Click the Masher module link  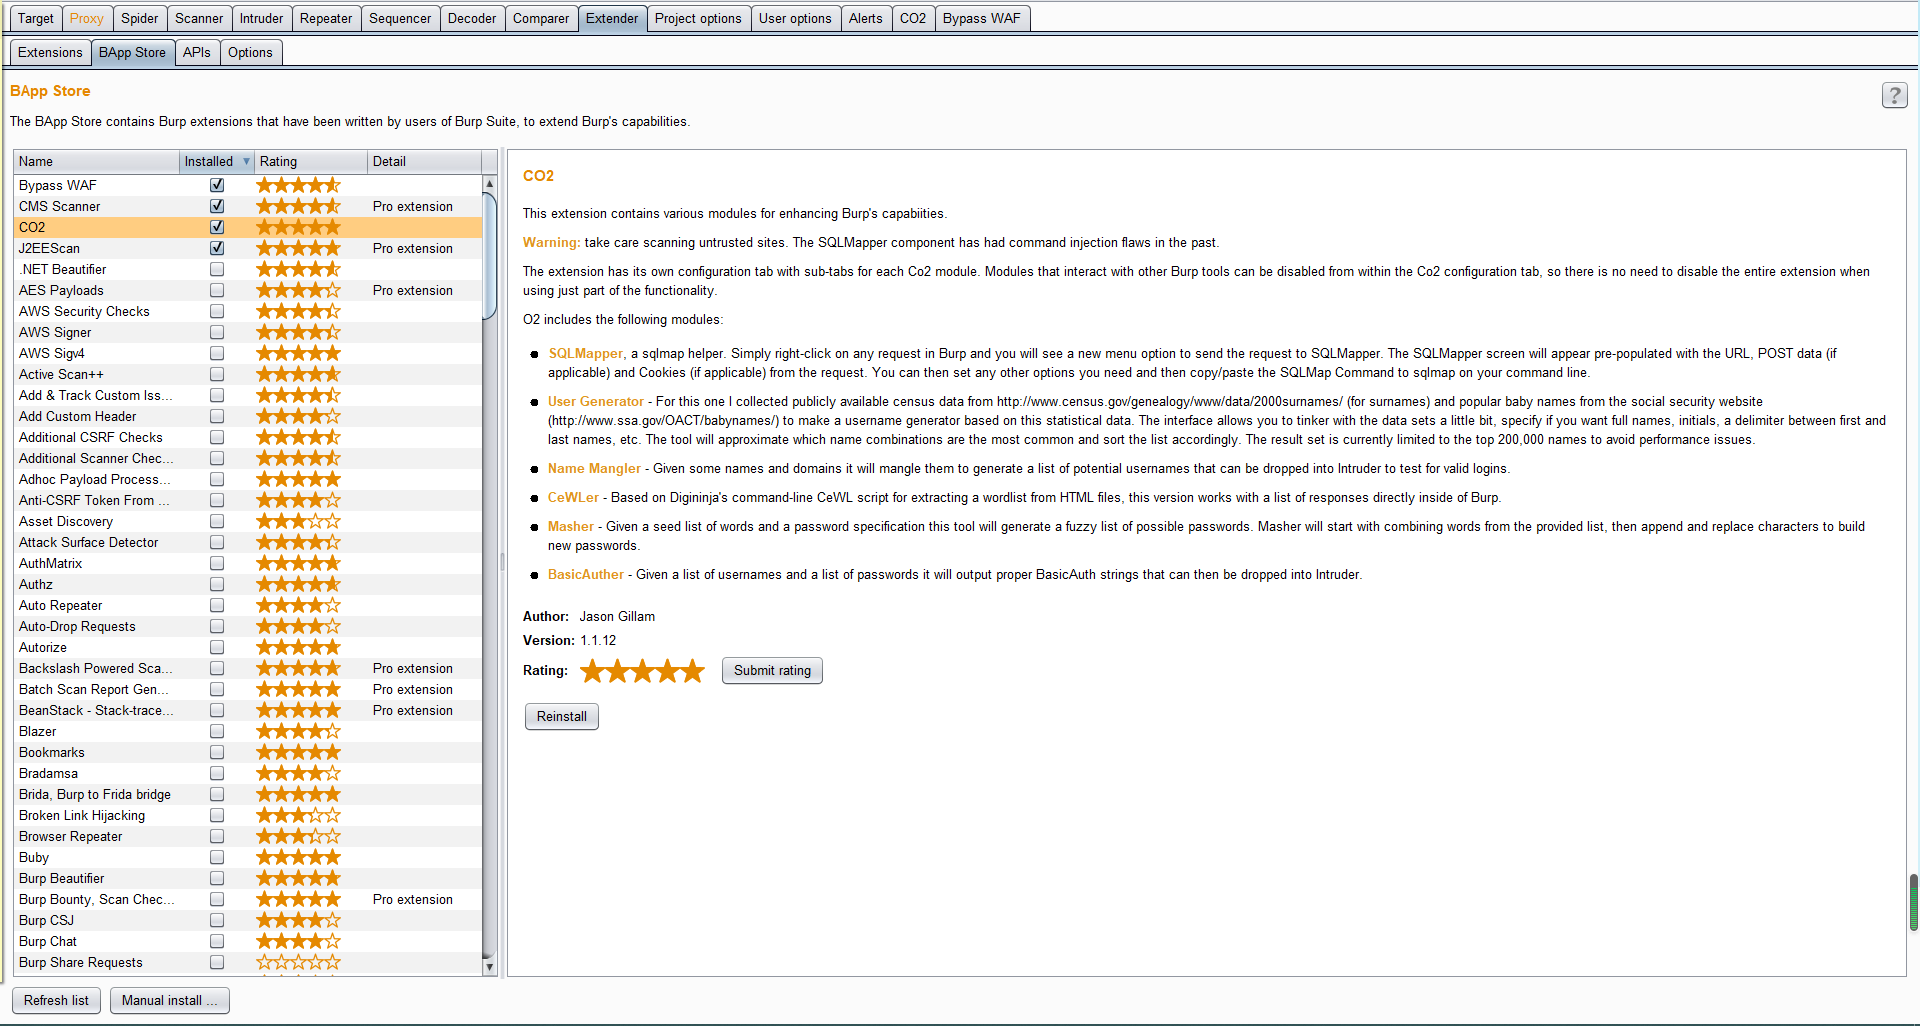point(571,526)
